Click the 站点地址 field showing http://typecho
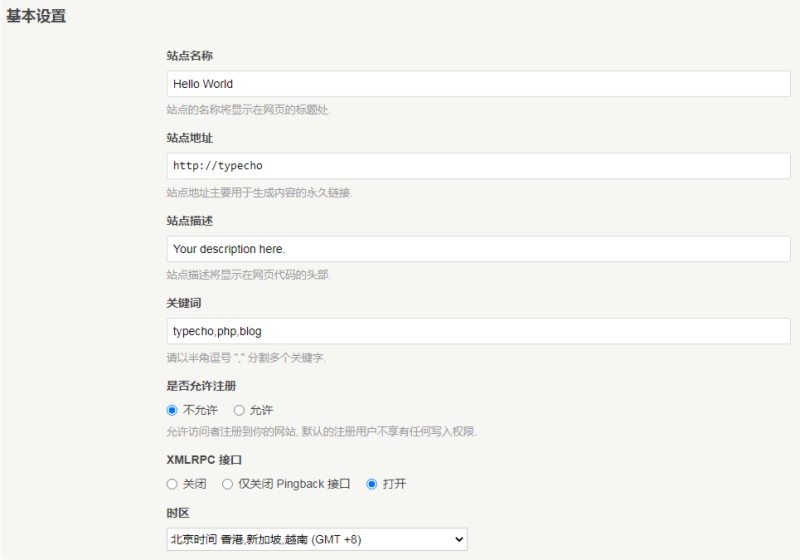Viewport: 800px width, 560px height. (x=478, y=166)
